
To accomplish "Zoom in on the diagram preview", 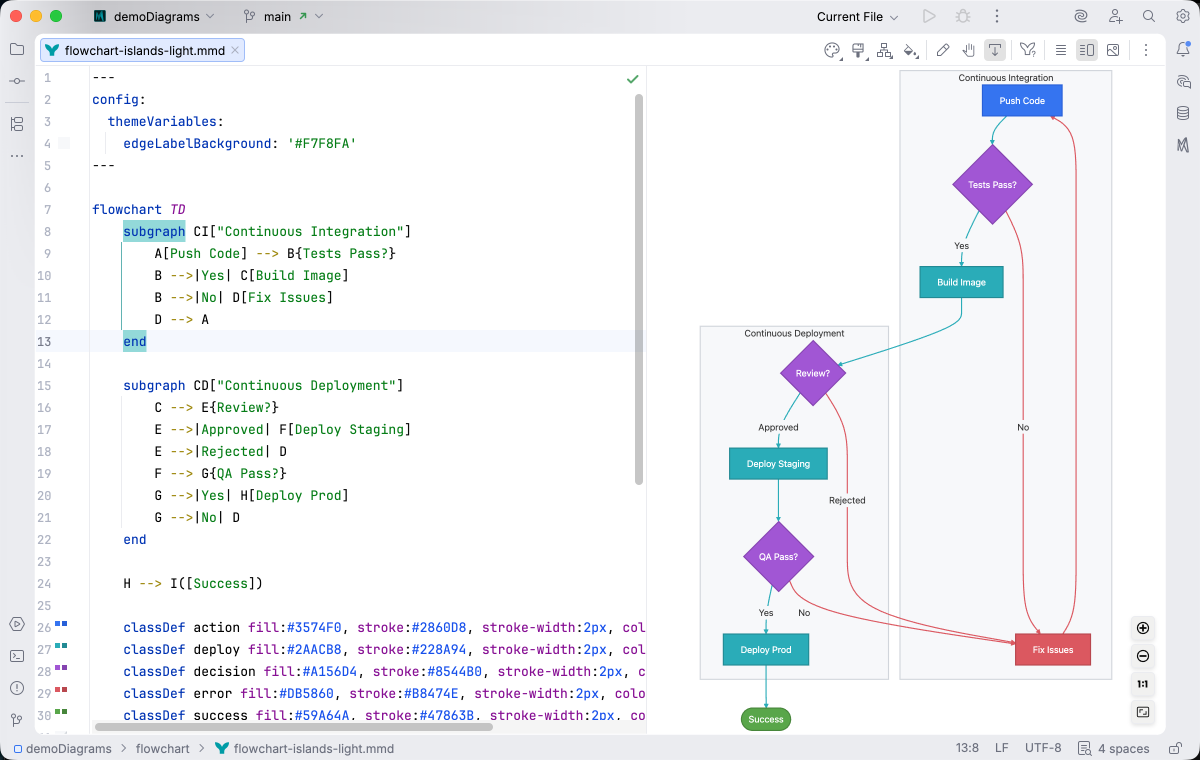I will 1143,629.
